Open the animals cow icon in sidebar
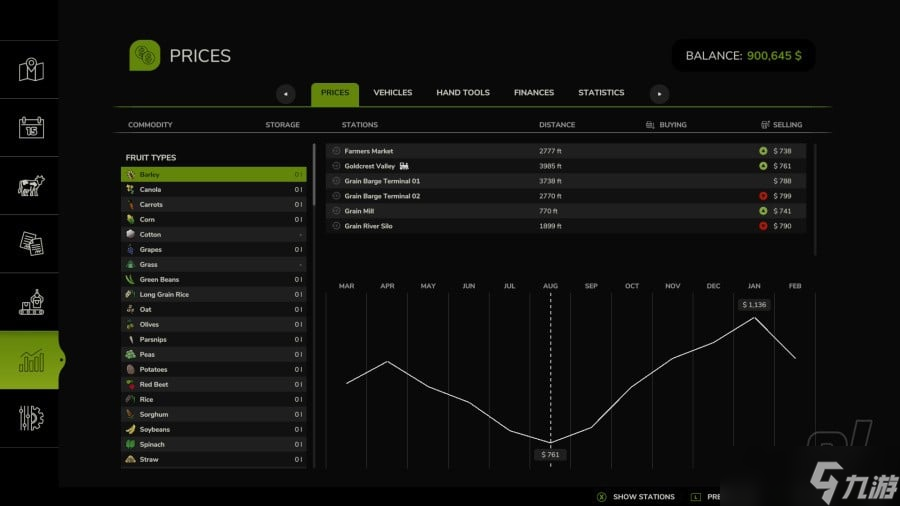 (31, 186)
